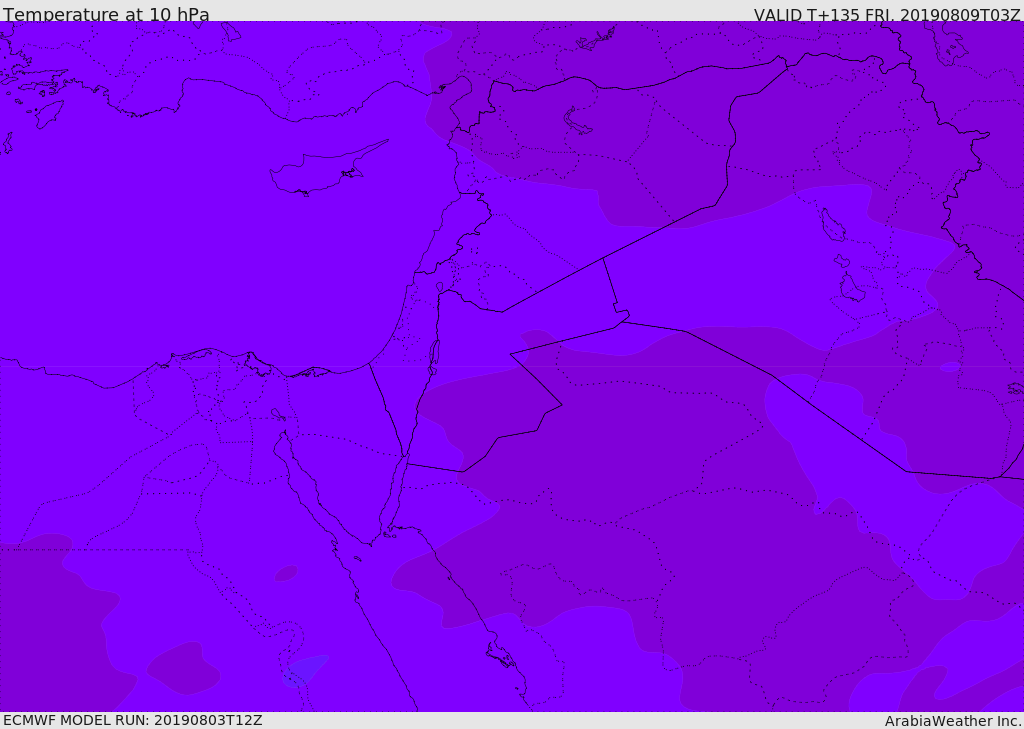The width and height of the screenshot is (1024, 729).
Task: Click the 'ECMWF MODEL RUN: 20190803T12Z' text
Action: click(133, 720)
